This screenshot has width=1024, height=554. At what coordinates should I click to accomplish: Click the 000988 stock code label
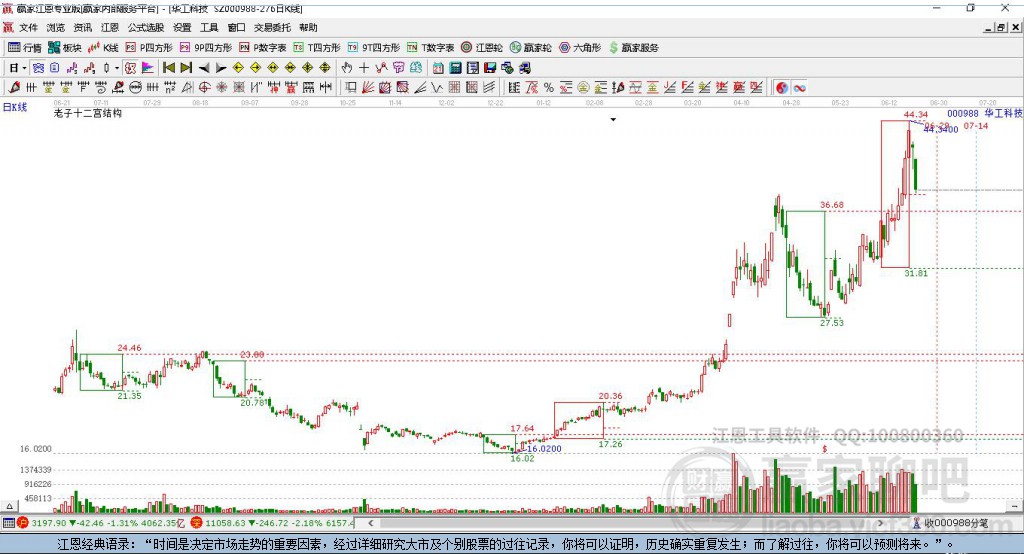(963, 114)
